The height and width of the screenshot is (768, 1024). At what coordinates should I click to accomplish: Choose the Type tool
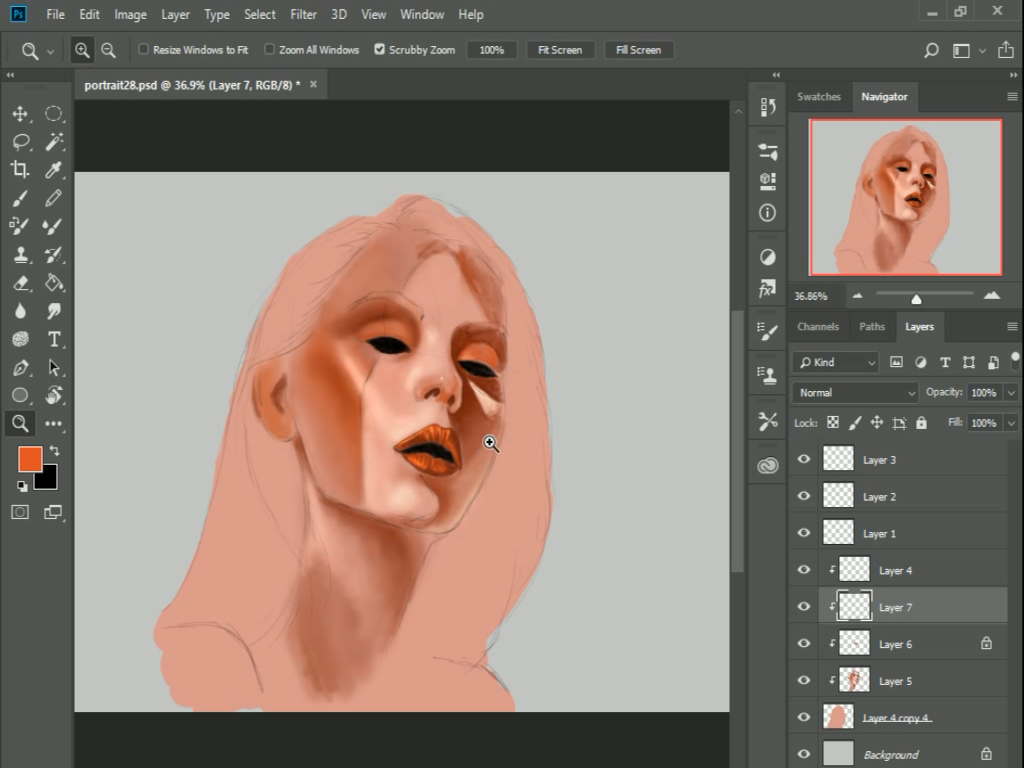click(54, 339)
